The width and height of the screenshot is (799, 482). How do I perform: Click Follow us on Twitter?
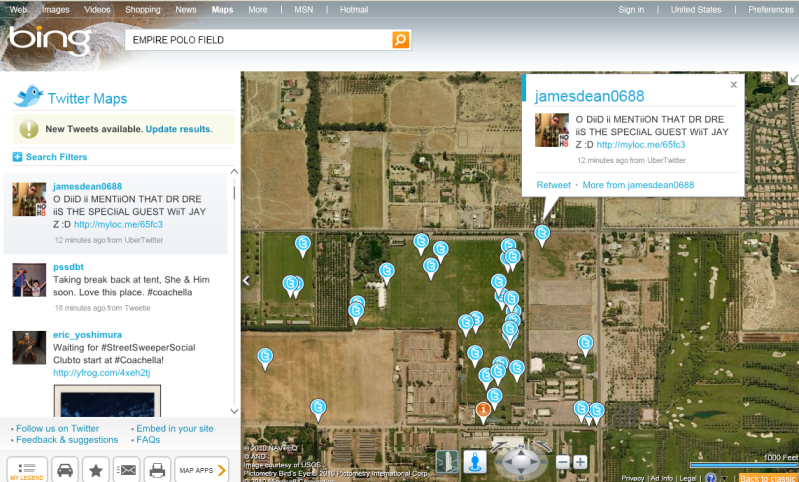(x=58, y=429)
